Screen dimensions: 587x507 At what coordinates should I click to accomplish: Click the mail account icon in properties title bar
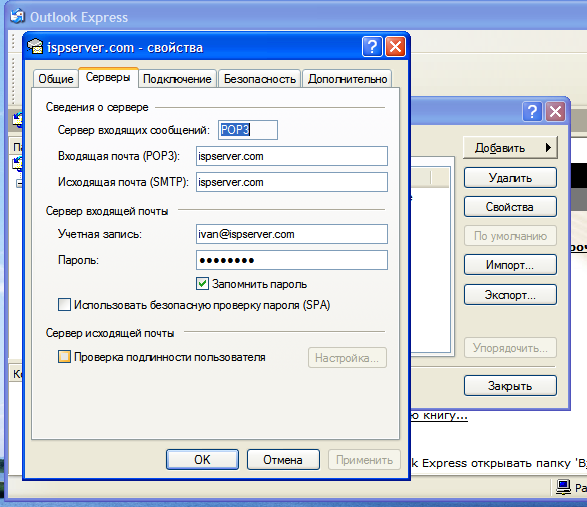coord(35,47)
